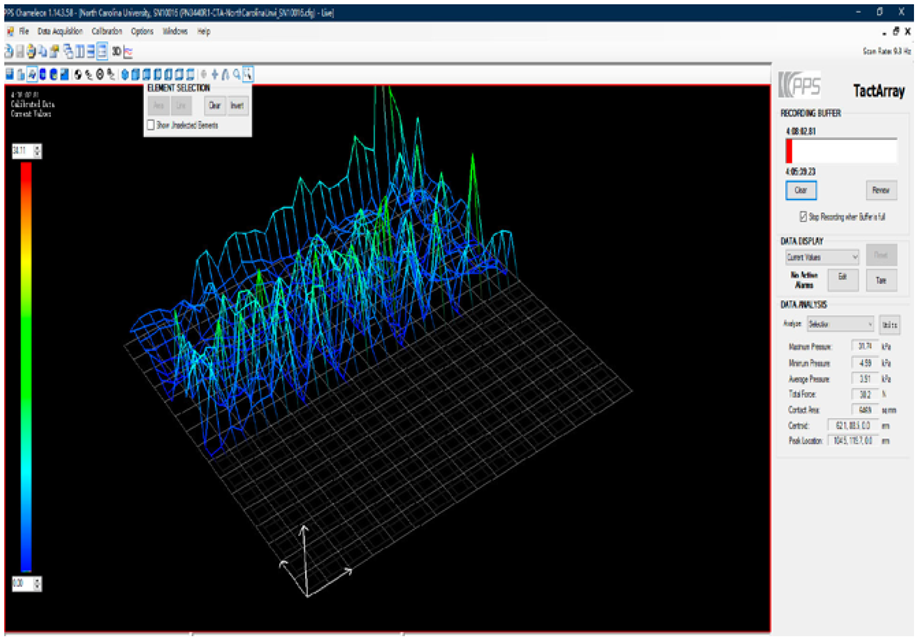
Task: Click the open file icon in toolbar
Action: click(9, 51)
